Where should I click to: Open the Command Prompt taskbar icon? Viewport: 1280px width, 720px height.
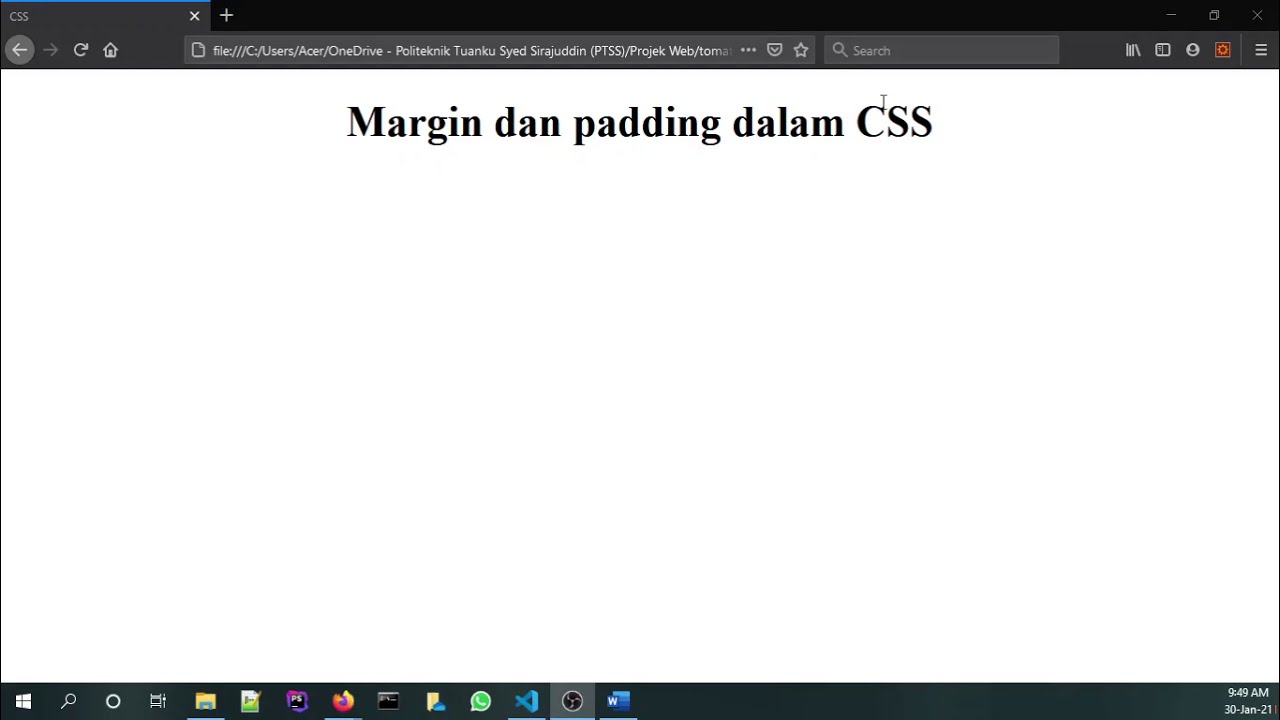pos(389,701)
